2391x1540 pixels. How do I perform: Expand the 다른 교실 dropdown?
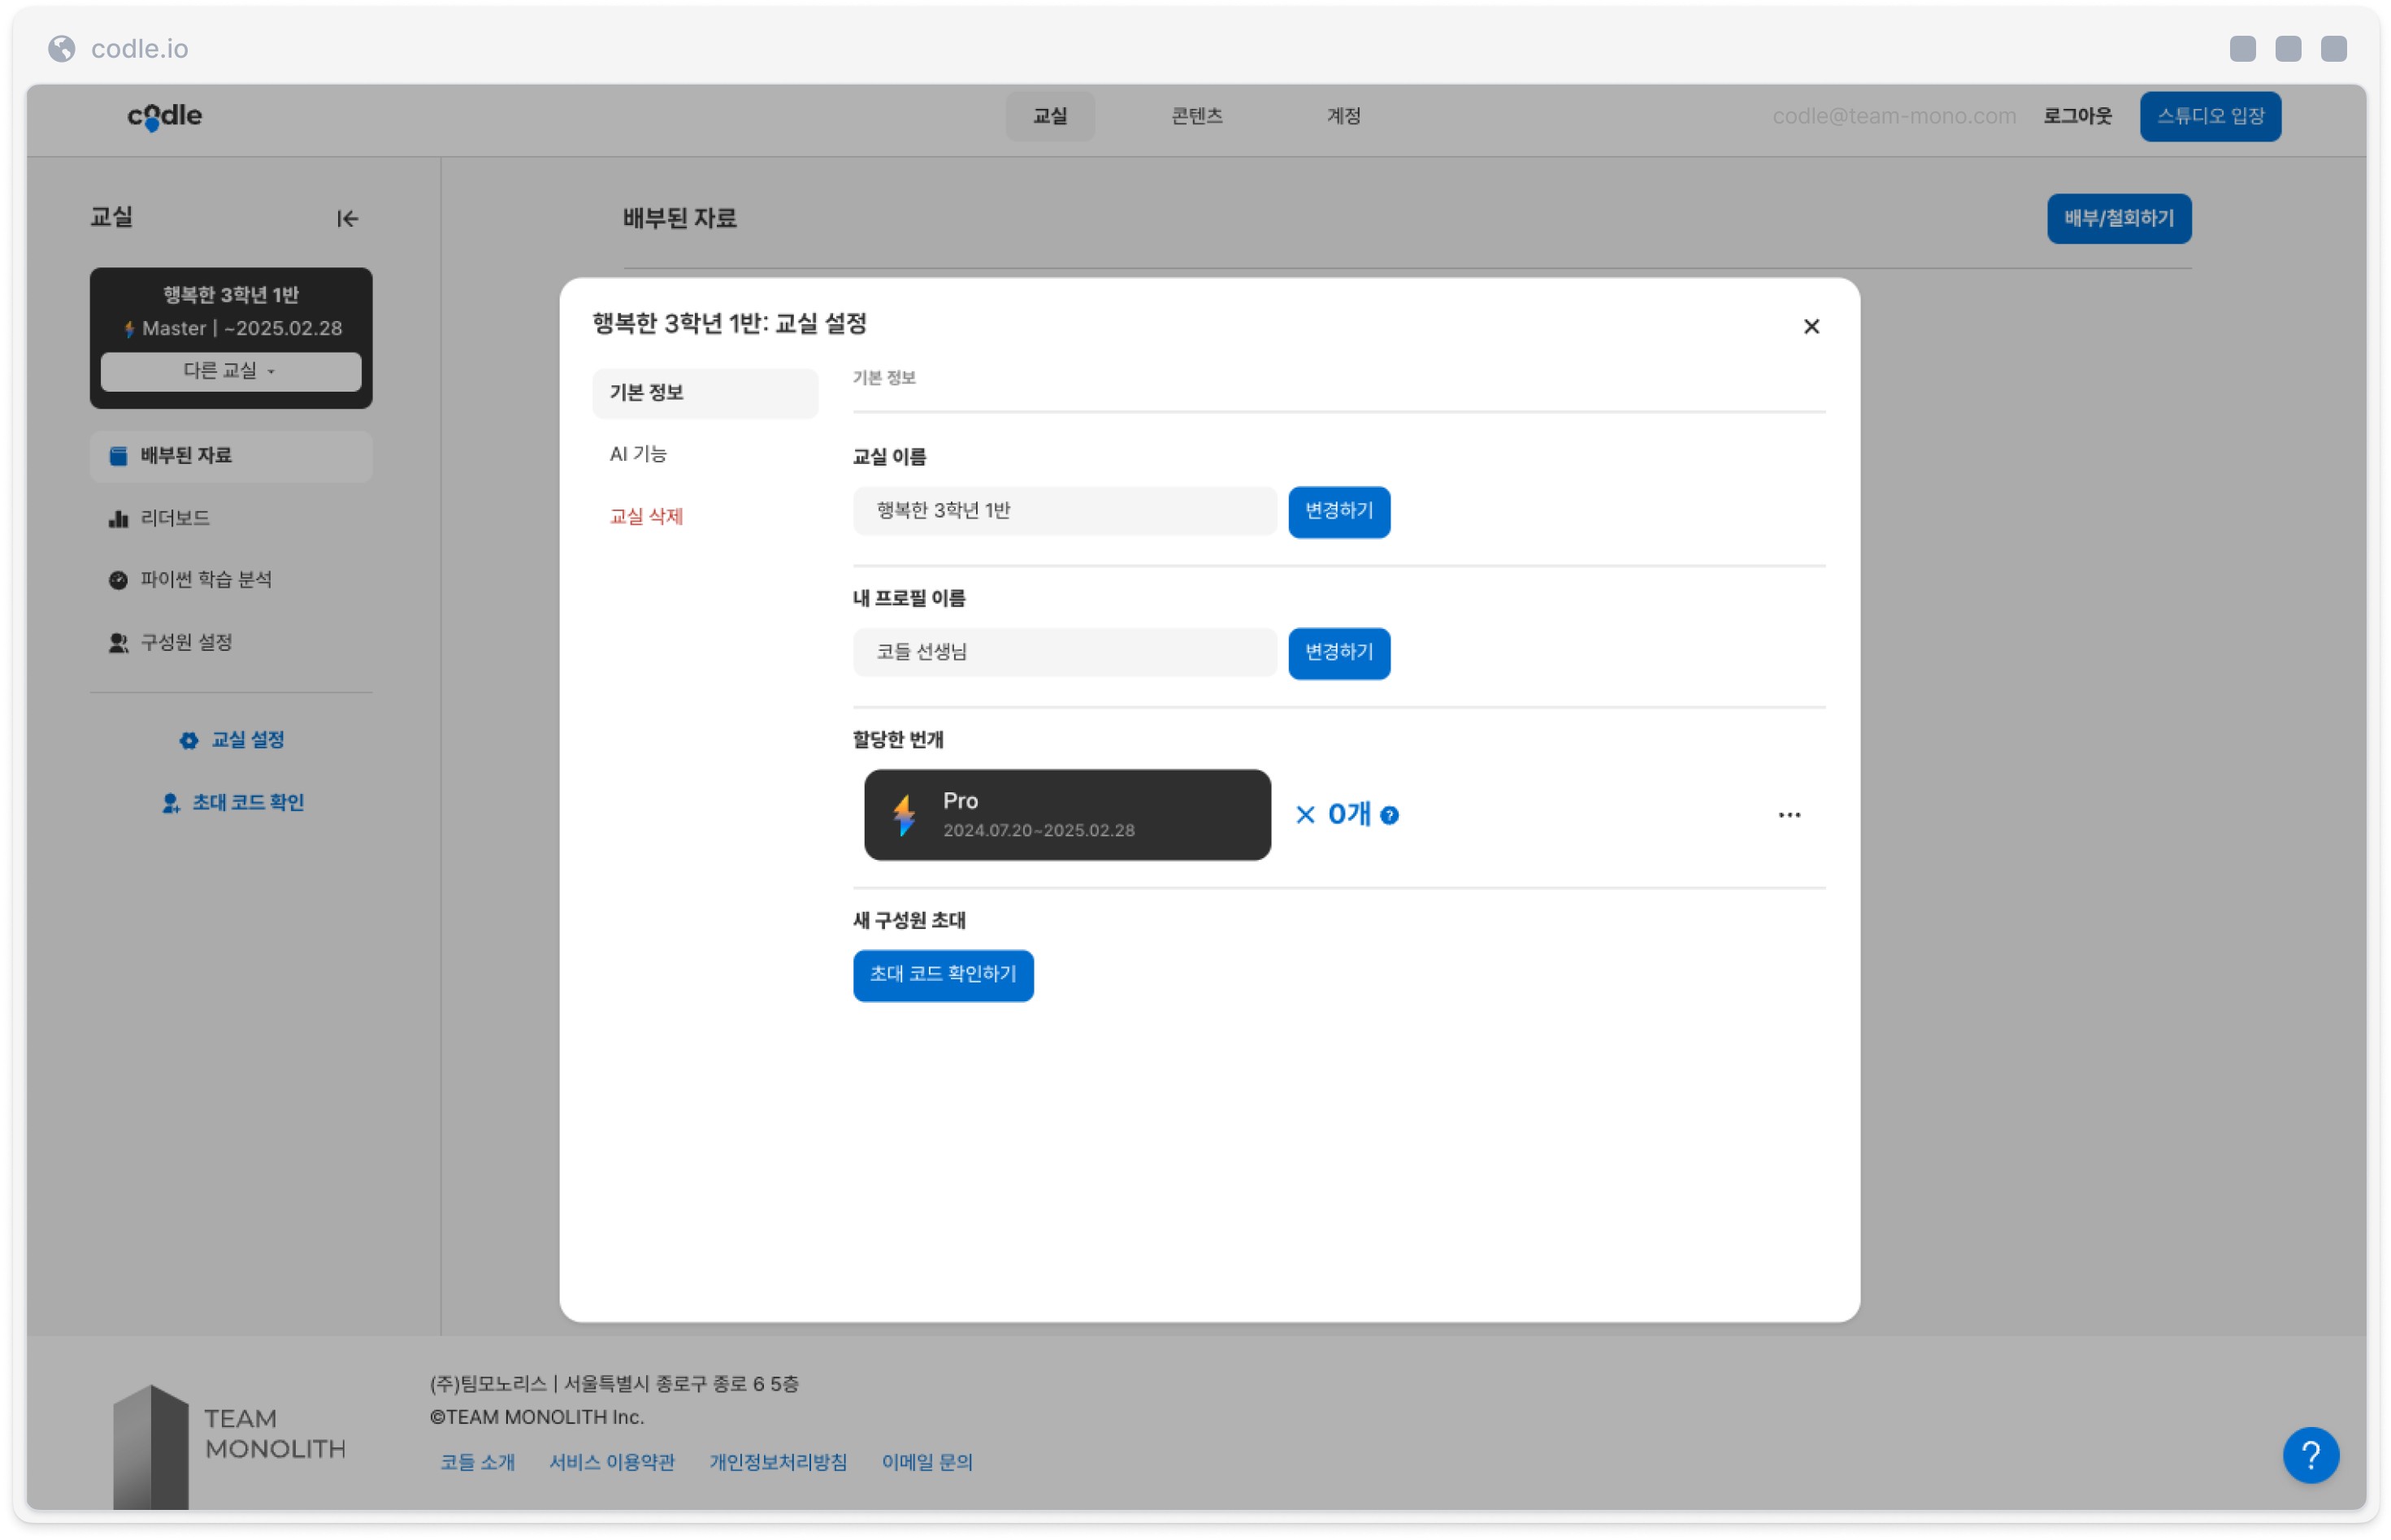tap(230, 370)
